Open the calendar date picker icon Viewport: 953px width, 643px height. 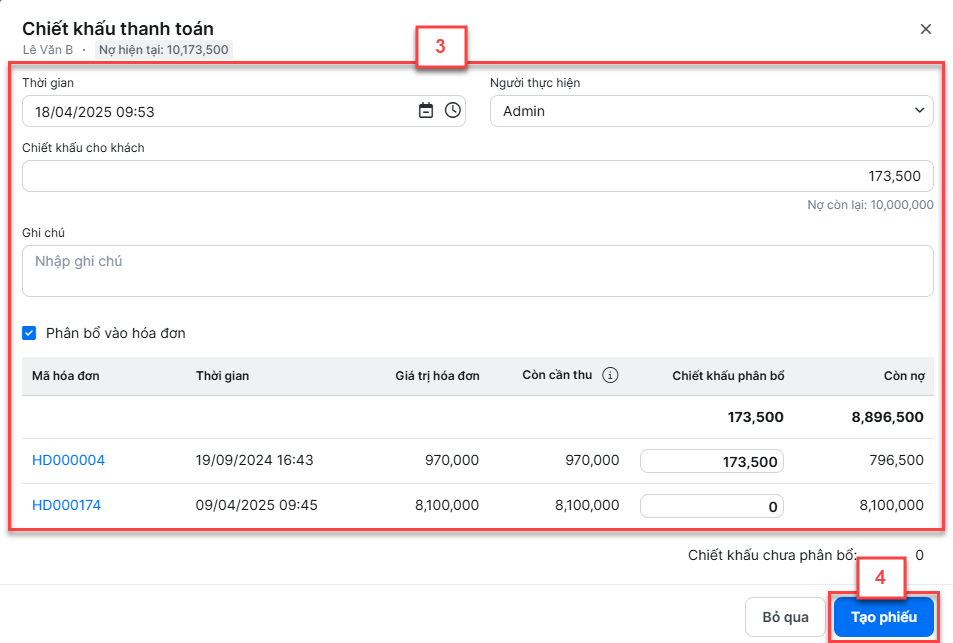[426, 111]
